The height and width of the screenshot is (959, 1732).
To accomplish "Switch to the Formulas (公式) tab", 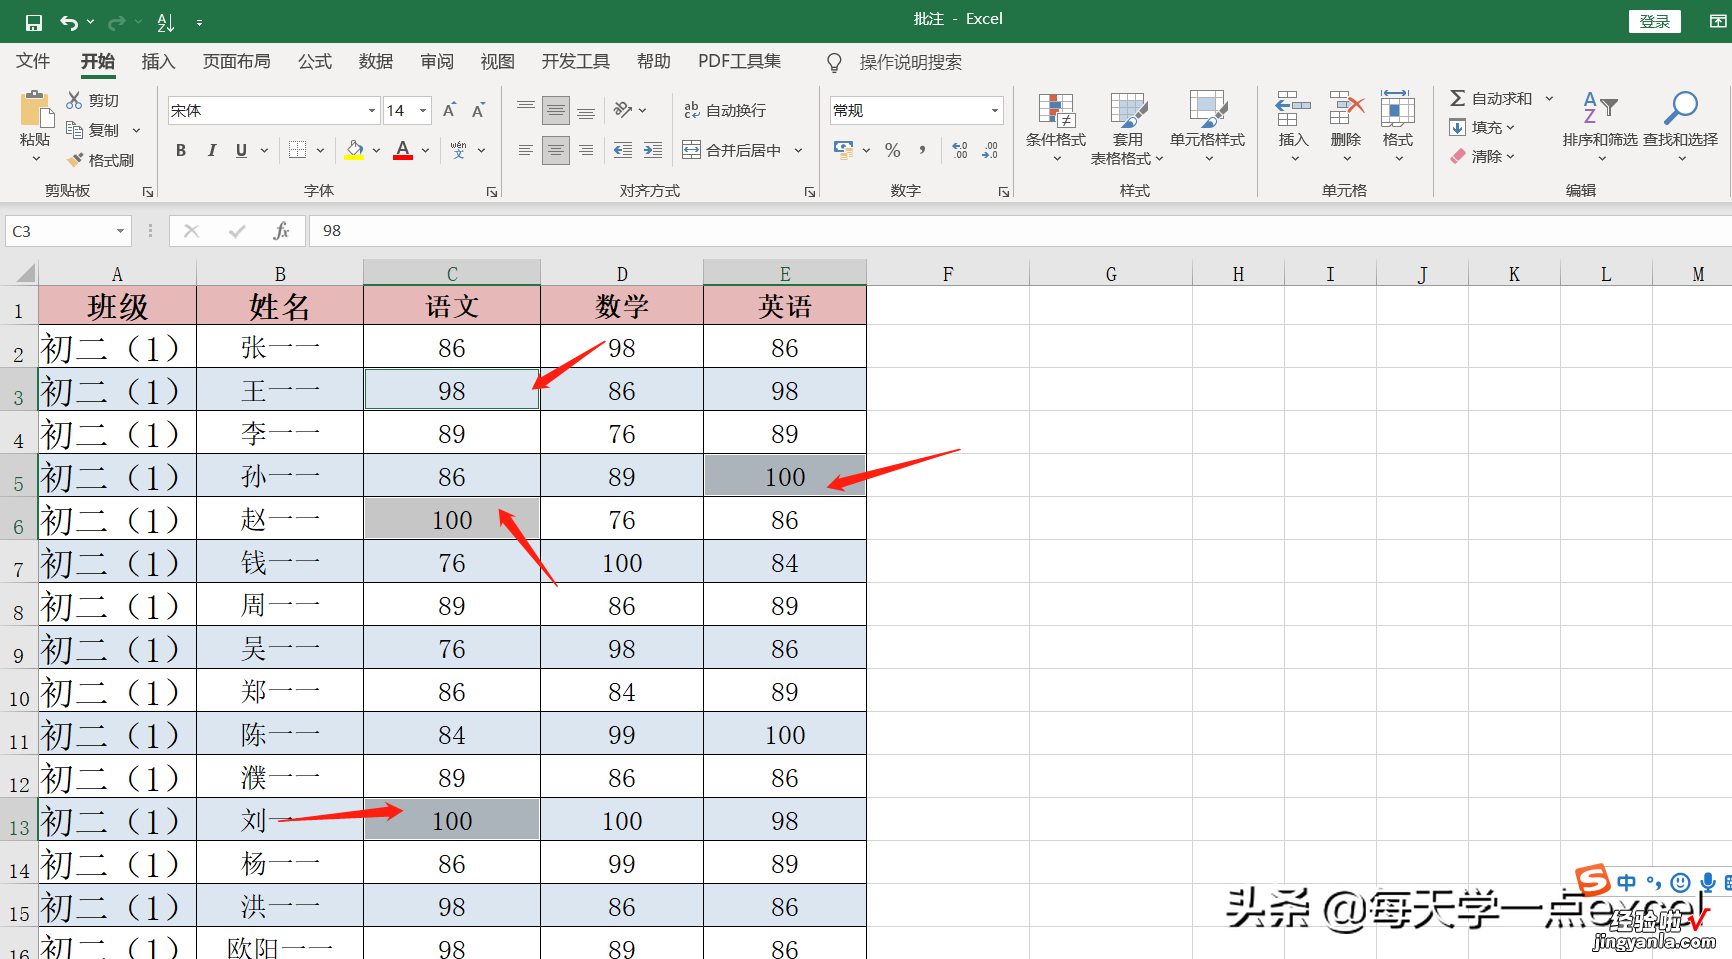I will 314,62.
